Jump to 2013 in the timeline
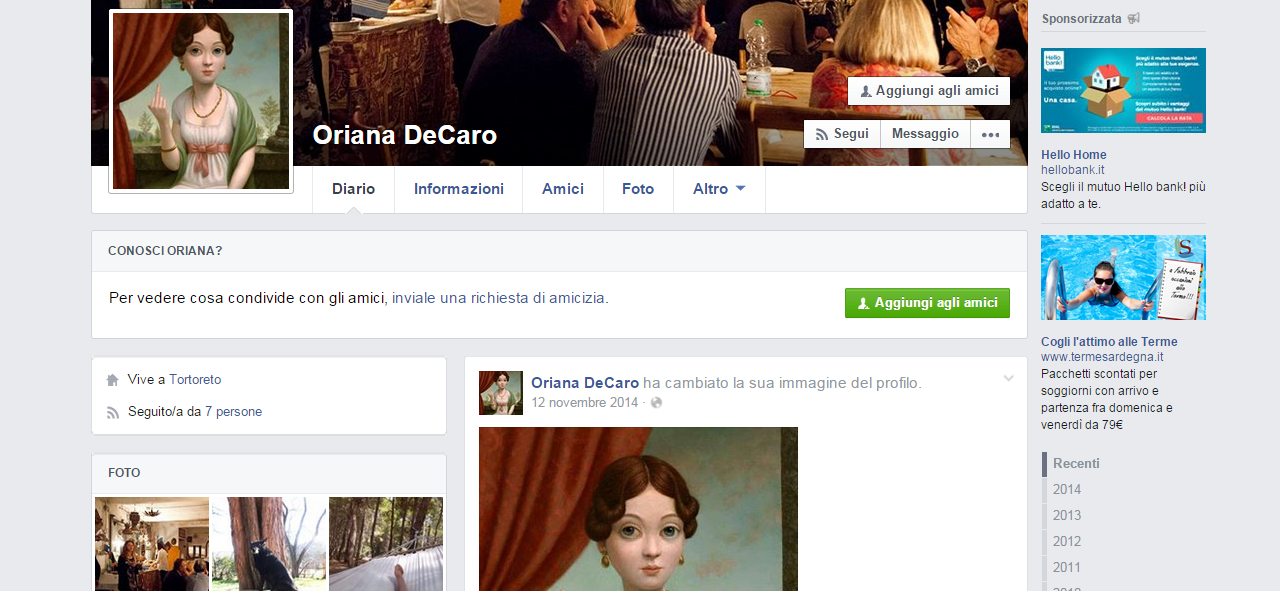Viewport: 1280px width, 591px height. (x=1067, y=516)
